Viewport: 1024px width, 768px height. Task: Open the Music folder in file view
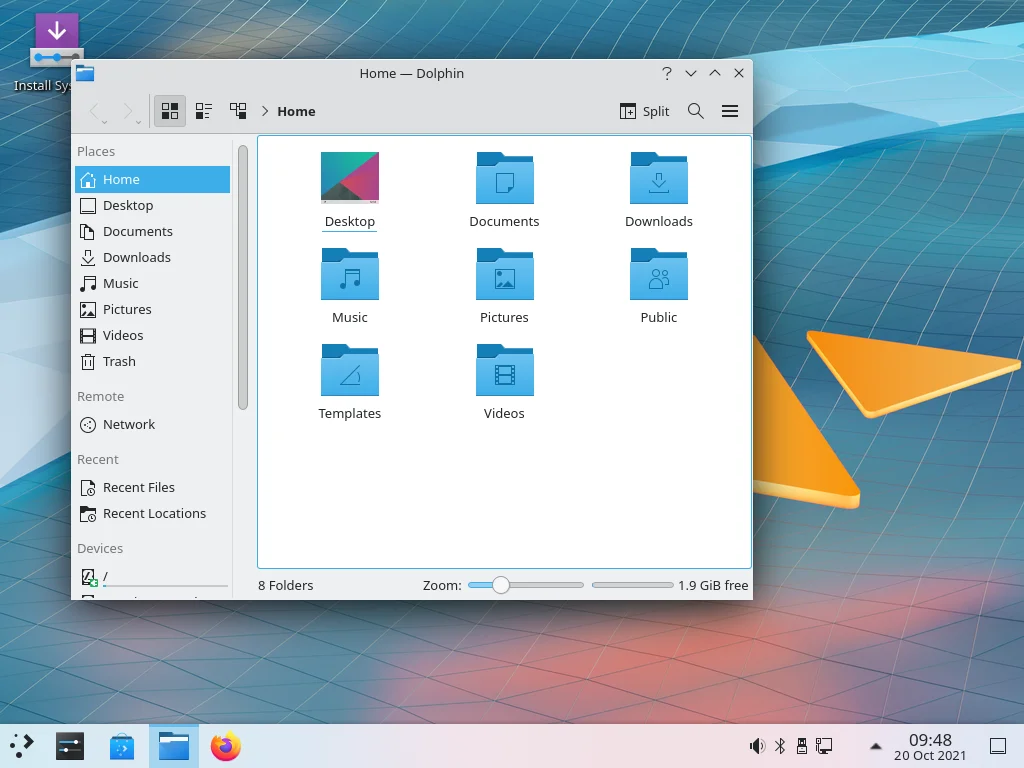point(350,276)
